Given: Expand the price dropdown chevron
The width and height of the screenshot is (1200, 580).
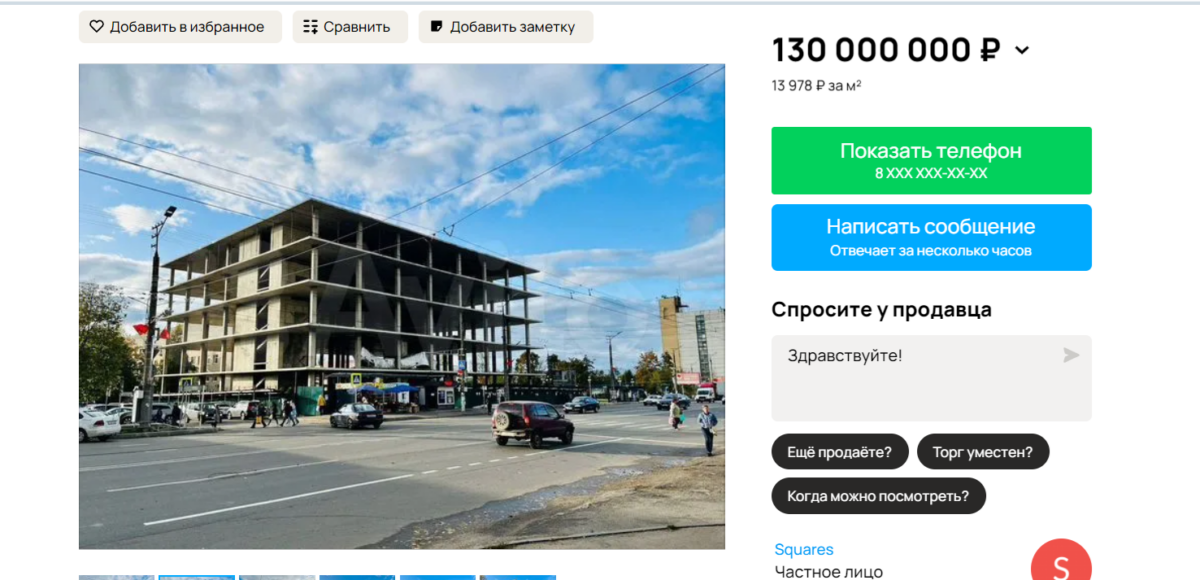Looking at the screenshot, I should coord(1021,50).
